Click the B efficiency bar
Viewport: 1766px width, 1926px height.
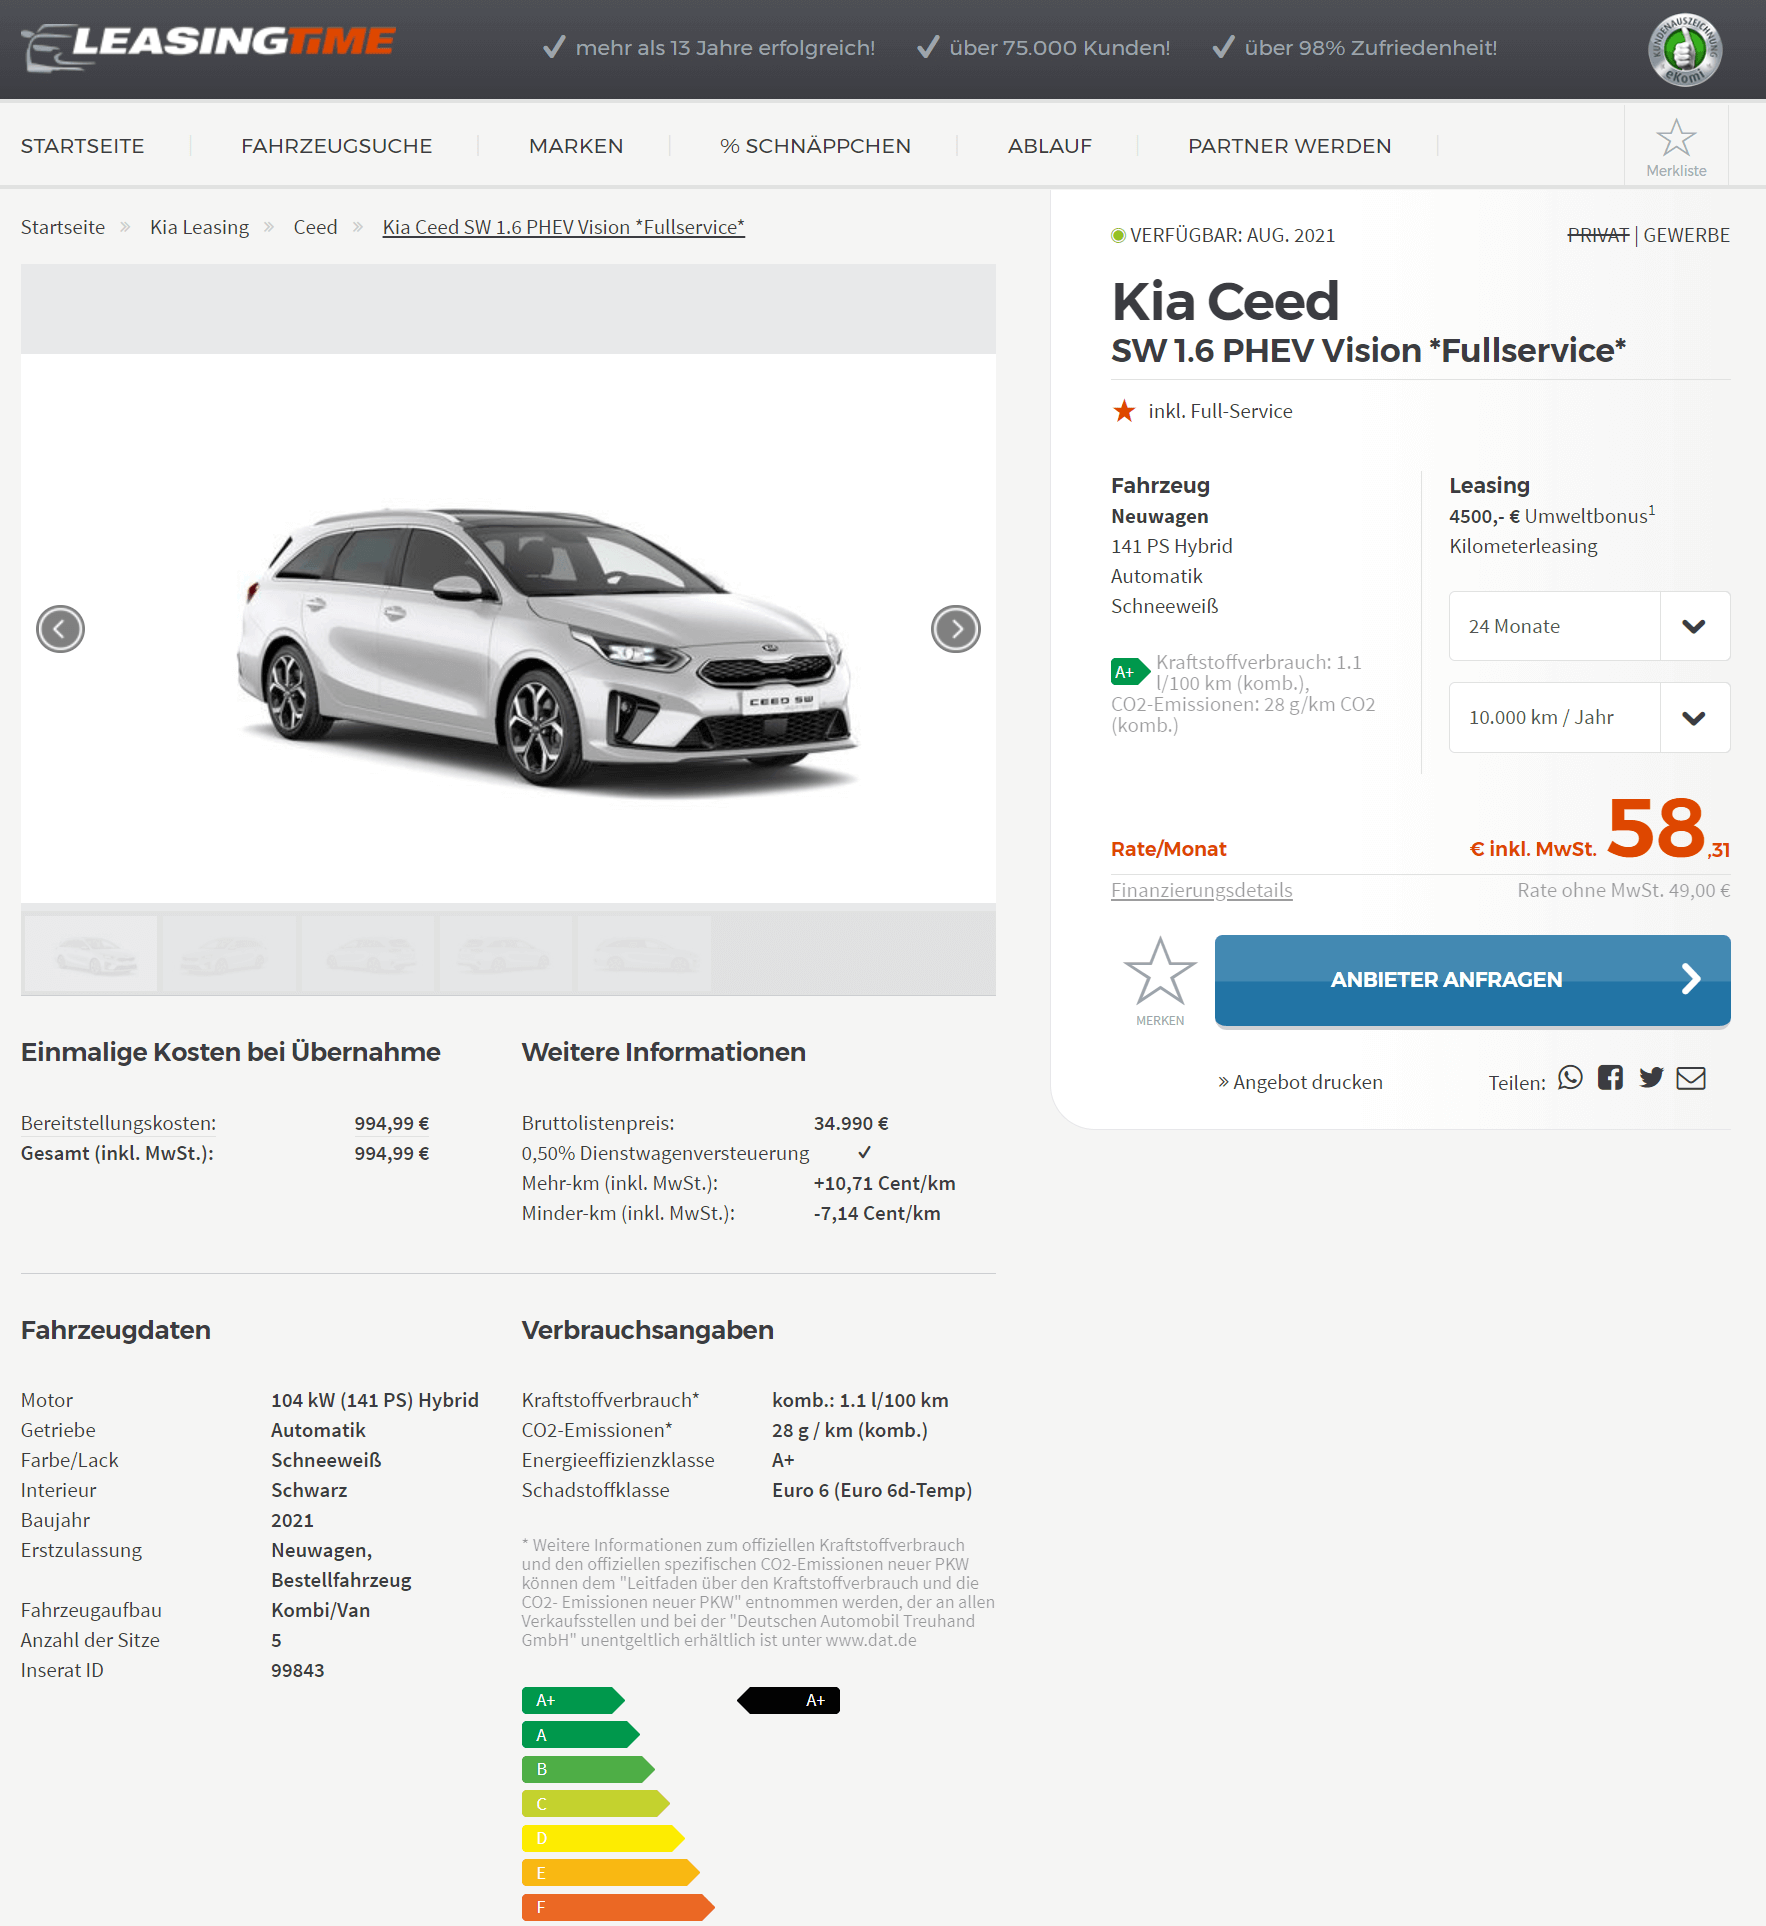[588, 1769]
